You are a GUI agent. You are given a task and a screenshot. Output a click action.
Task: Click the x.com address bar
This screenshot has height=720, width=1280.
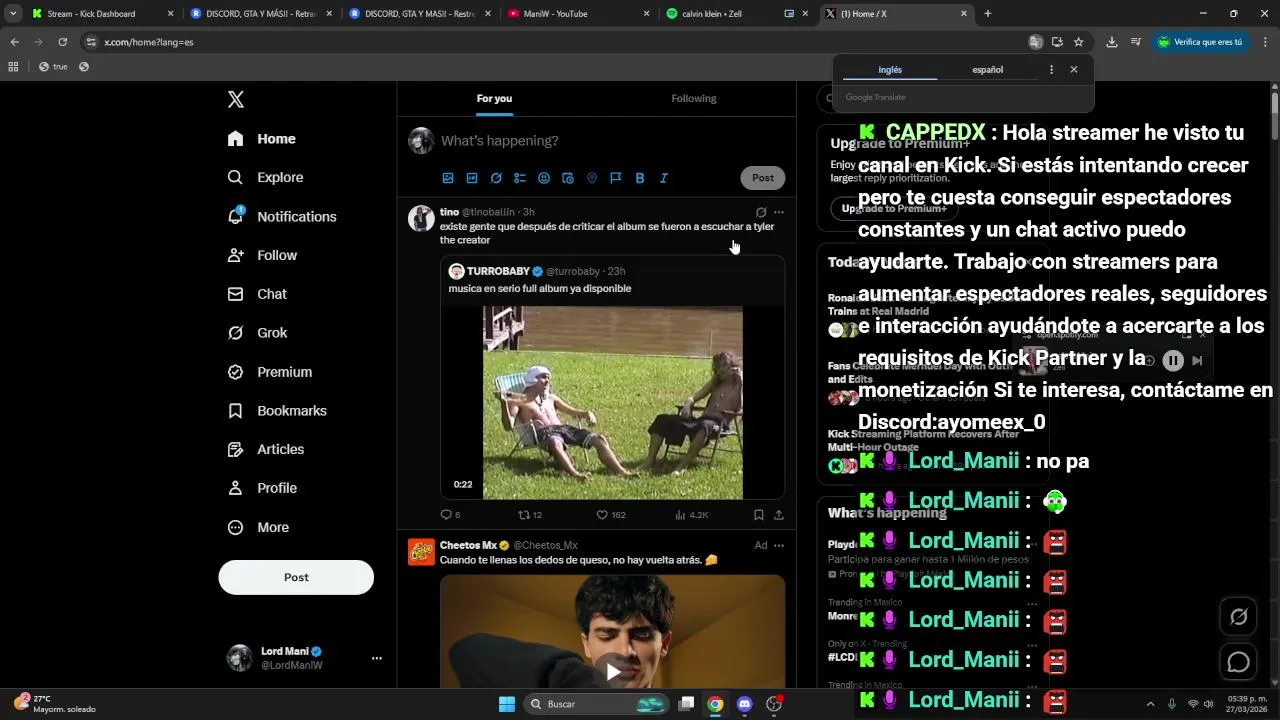[x=560, y=42]
